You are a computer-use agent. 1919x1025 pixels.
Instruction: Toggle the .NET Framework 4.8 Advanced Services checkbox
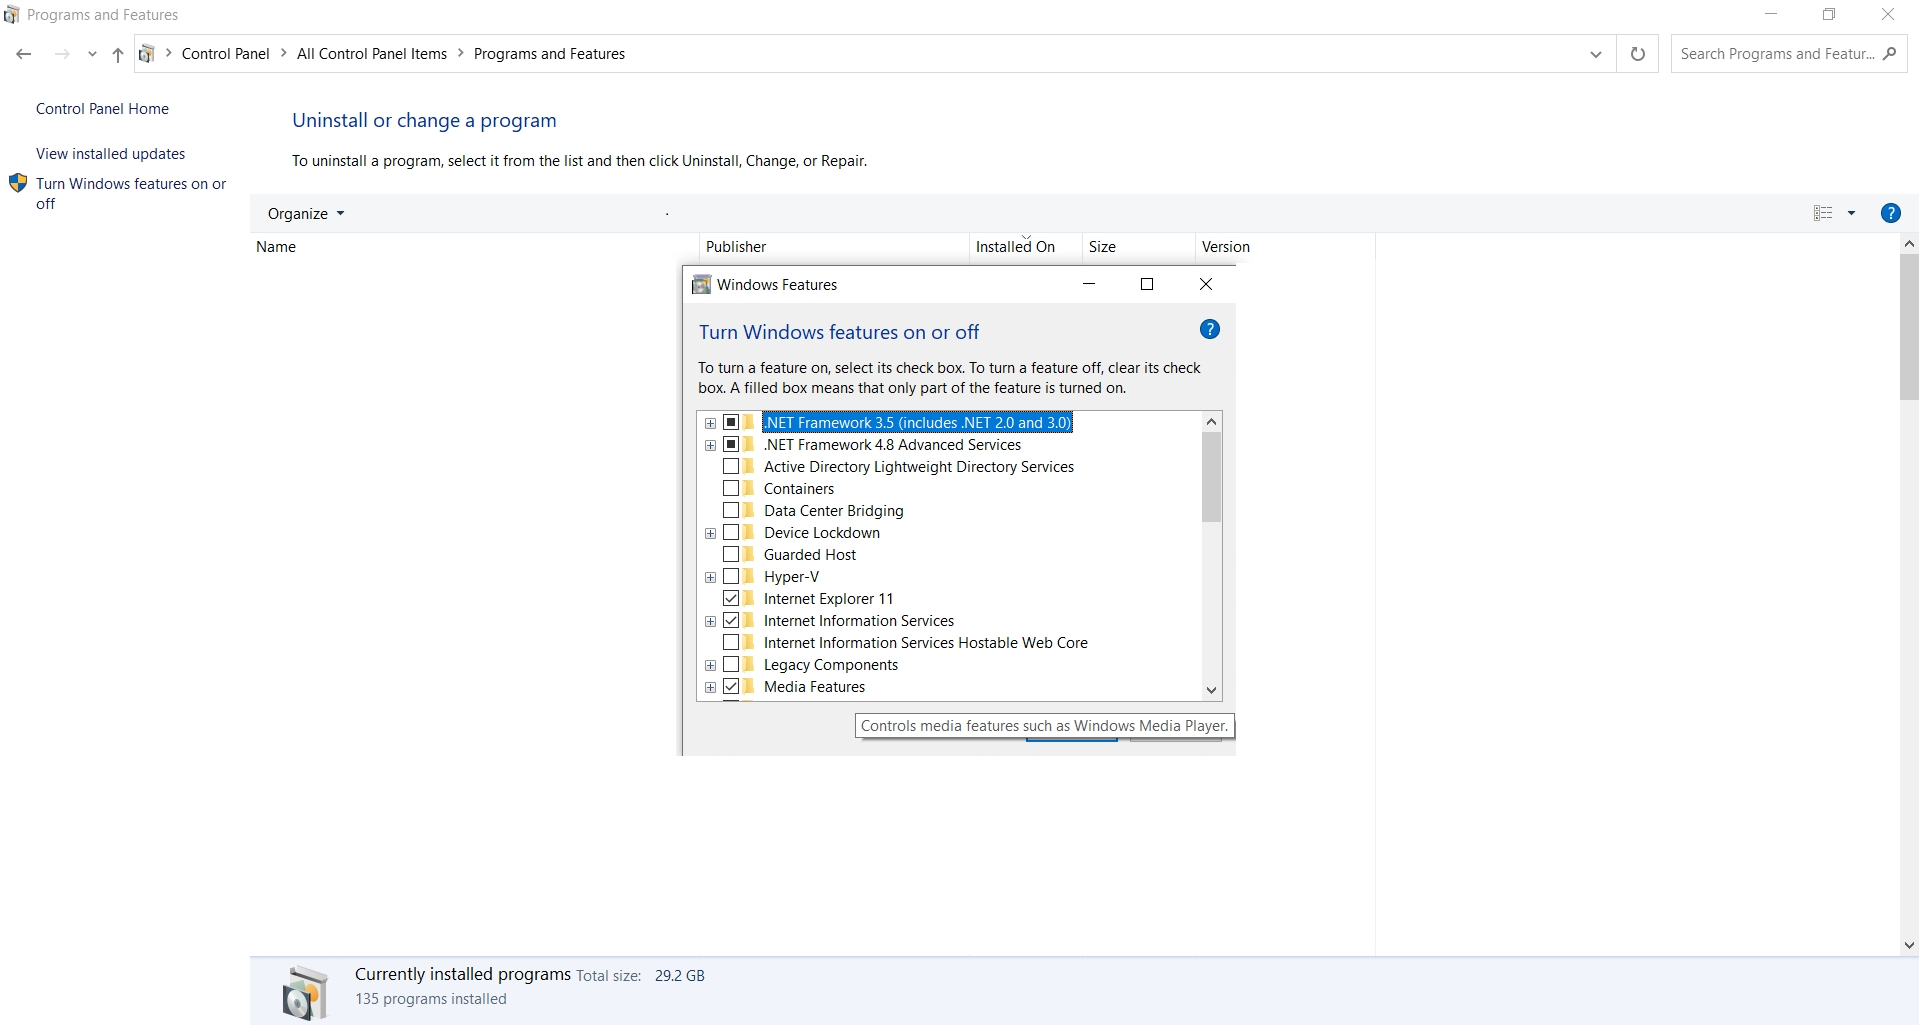pyautogui.click(x=731, y=444)
